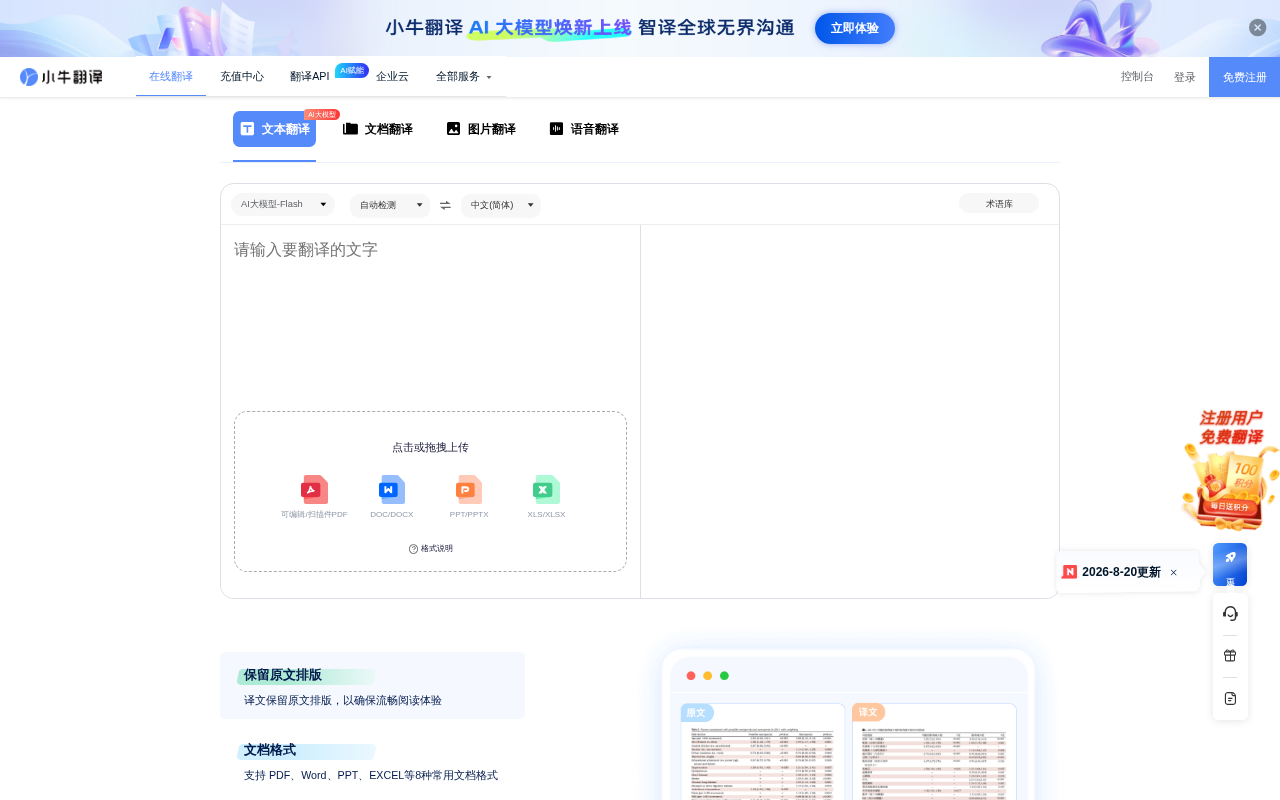Click the 立即体验 banner button
The image size is (1280, 800).
pos(855,28)
